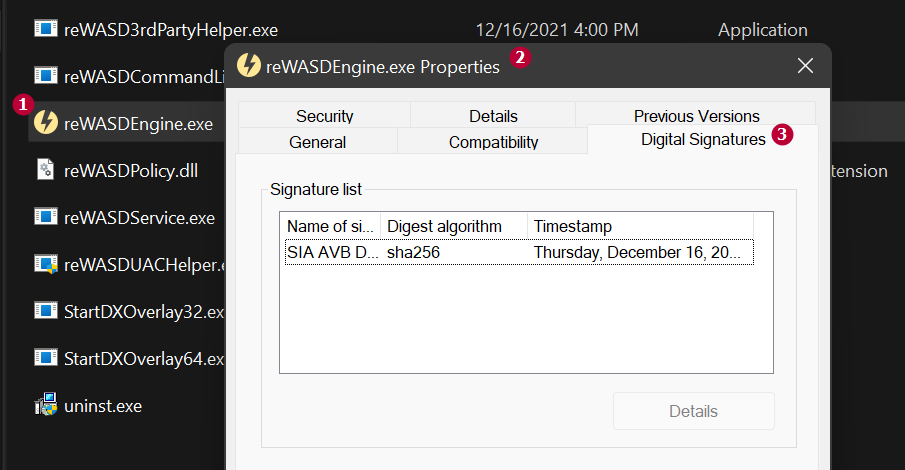
Task: Click the Details button under signature list
Action: (693, 411)
